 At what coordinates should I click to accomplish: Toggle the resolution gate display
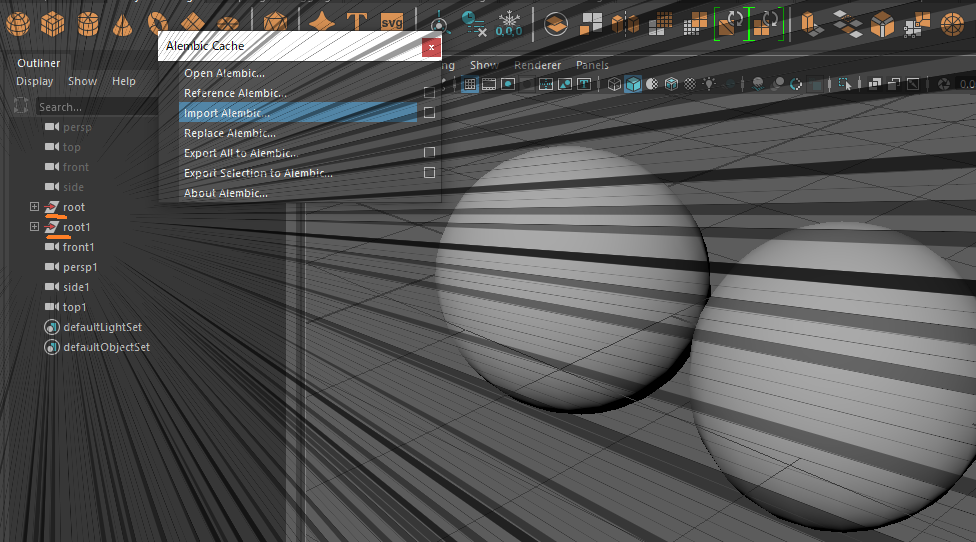(508, 84)
